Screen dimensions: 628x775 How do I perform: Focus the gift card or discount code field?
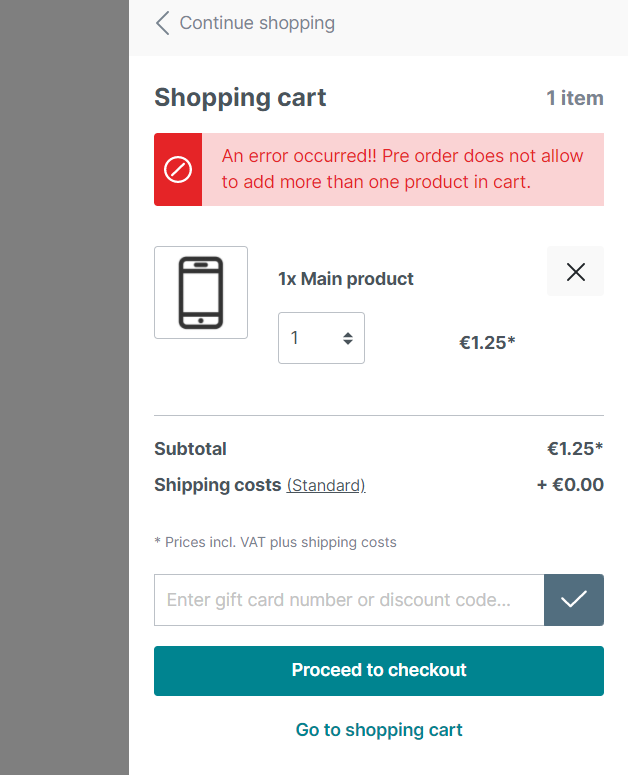coord(348,600)
